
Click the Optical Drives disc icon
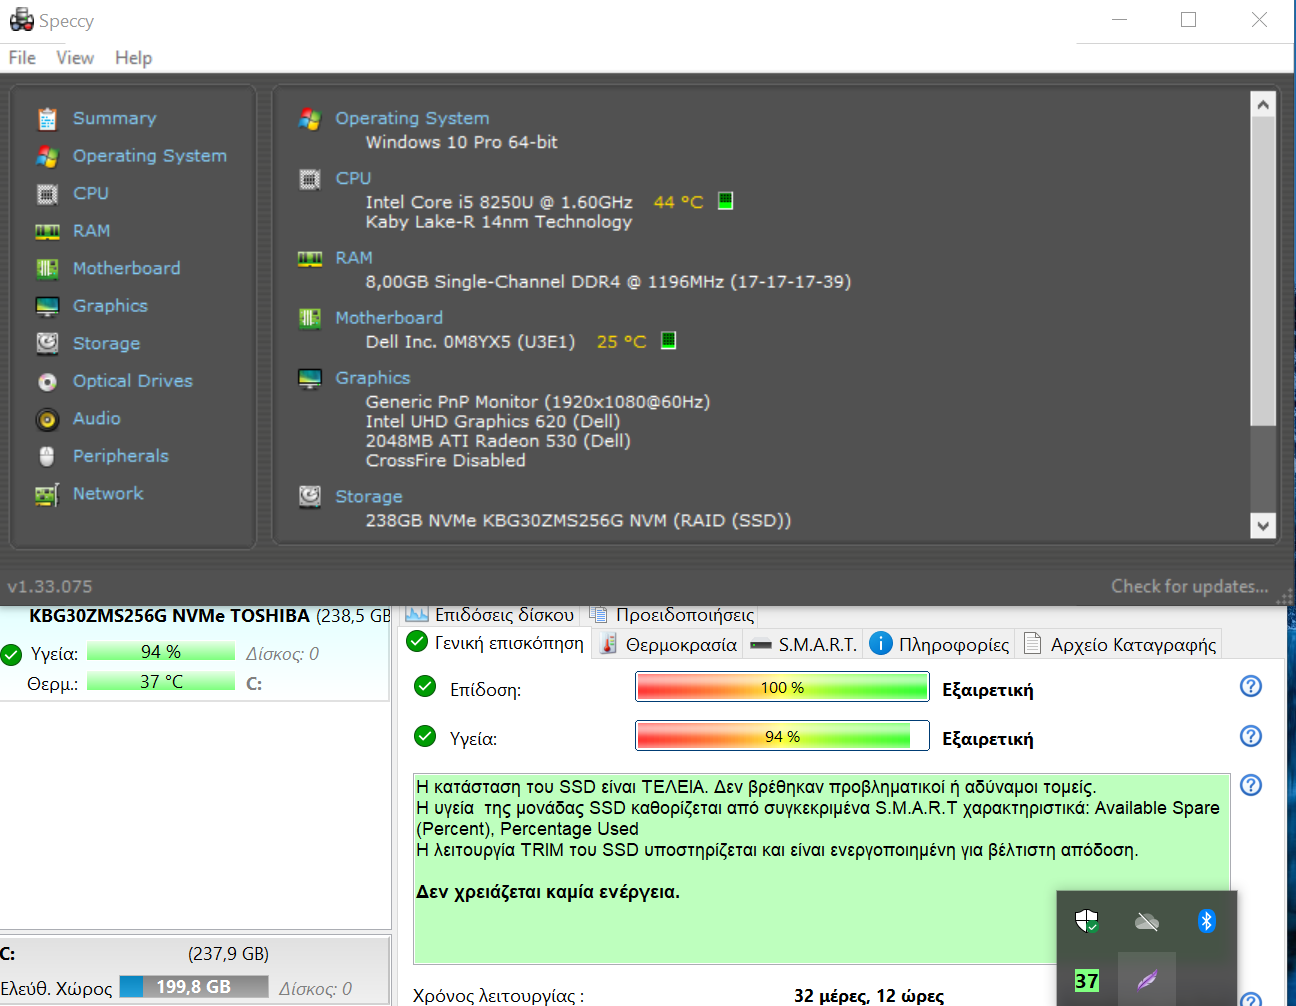[x=47, y=382]
